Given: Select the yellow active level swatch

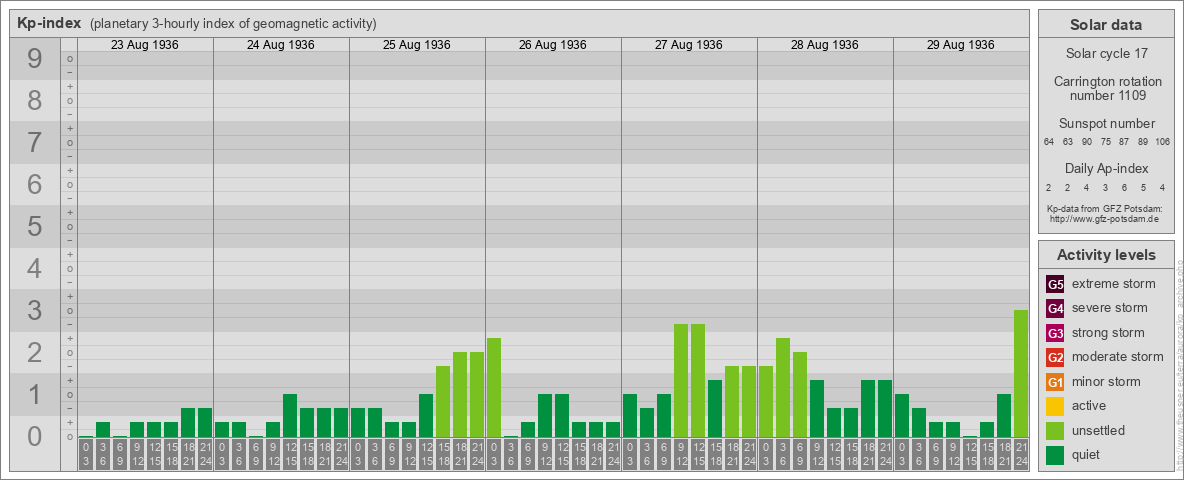Looking at the screenshot, I should (x=1056, y=406).
